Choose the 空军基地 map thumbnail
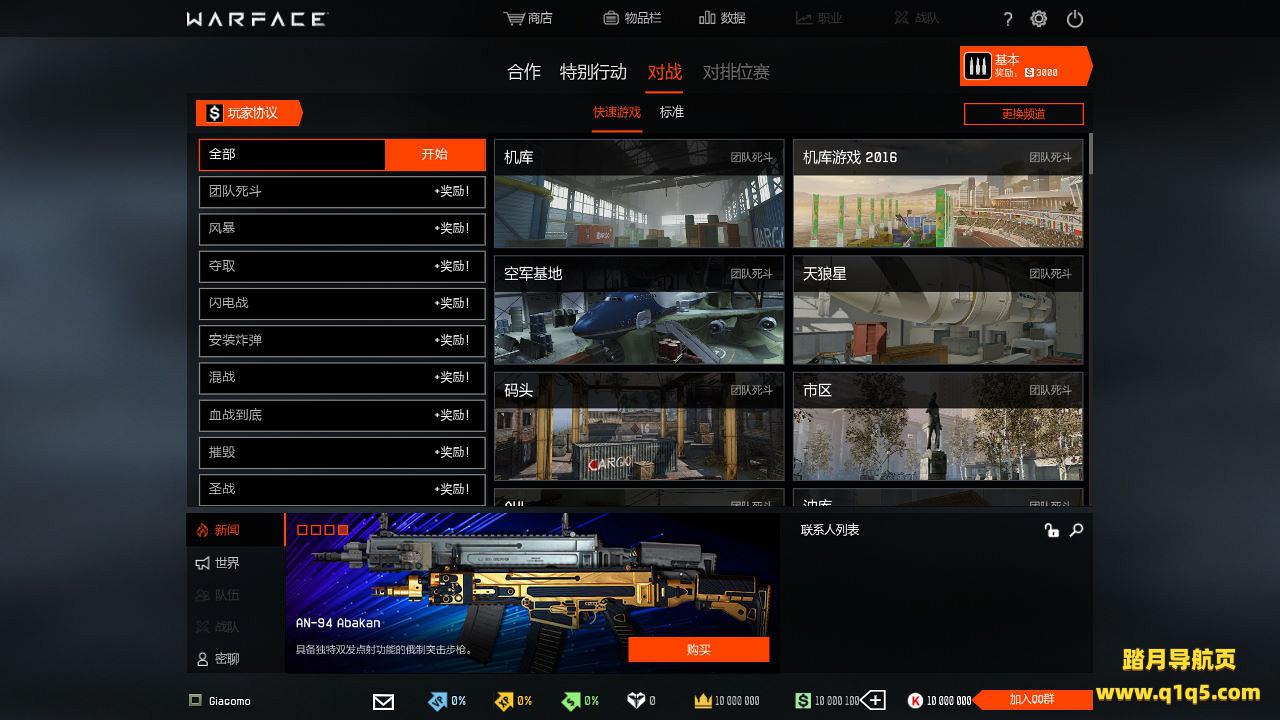 click(638, 310)
